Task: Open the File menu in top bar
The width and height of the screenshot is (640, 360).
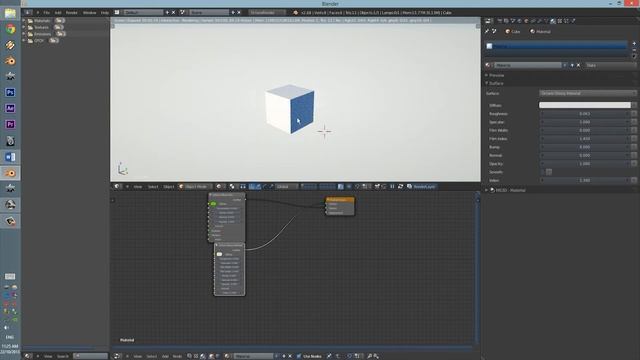Action: tap(47, 13)
